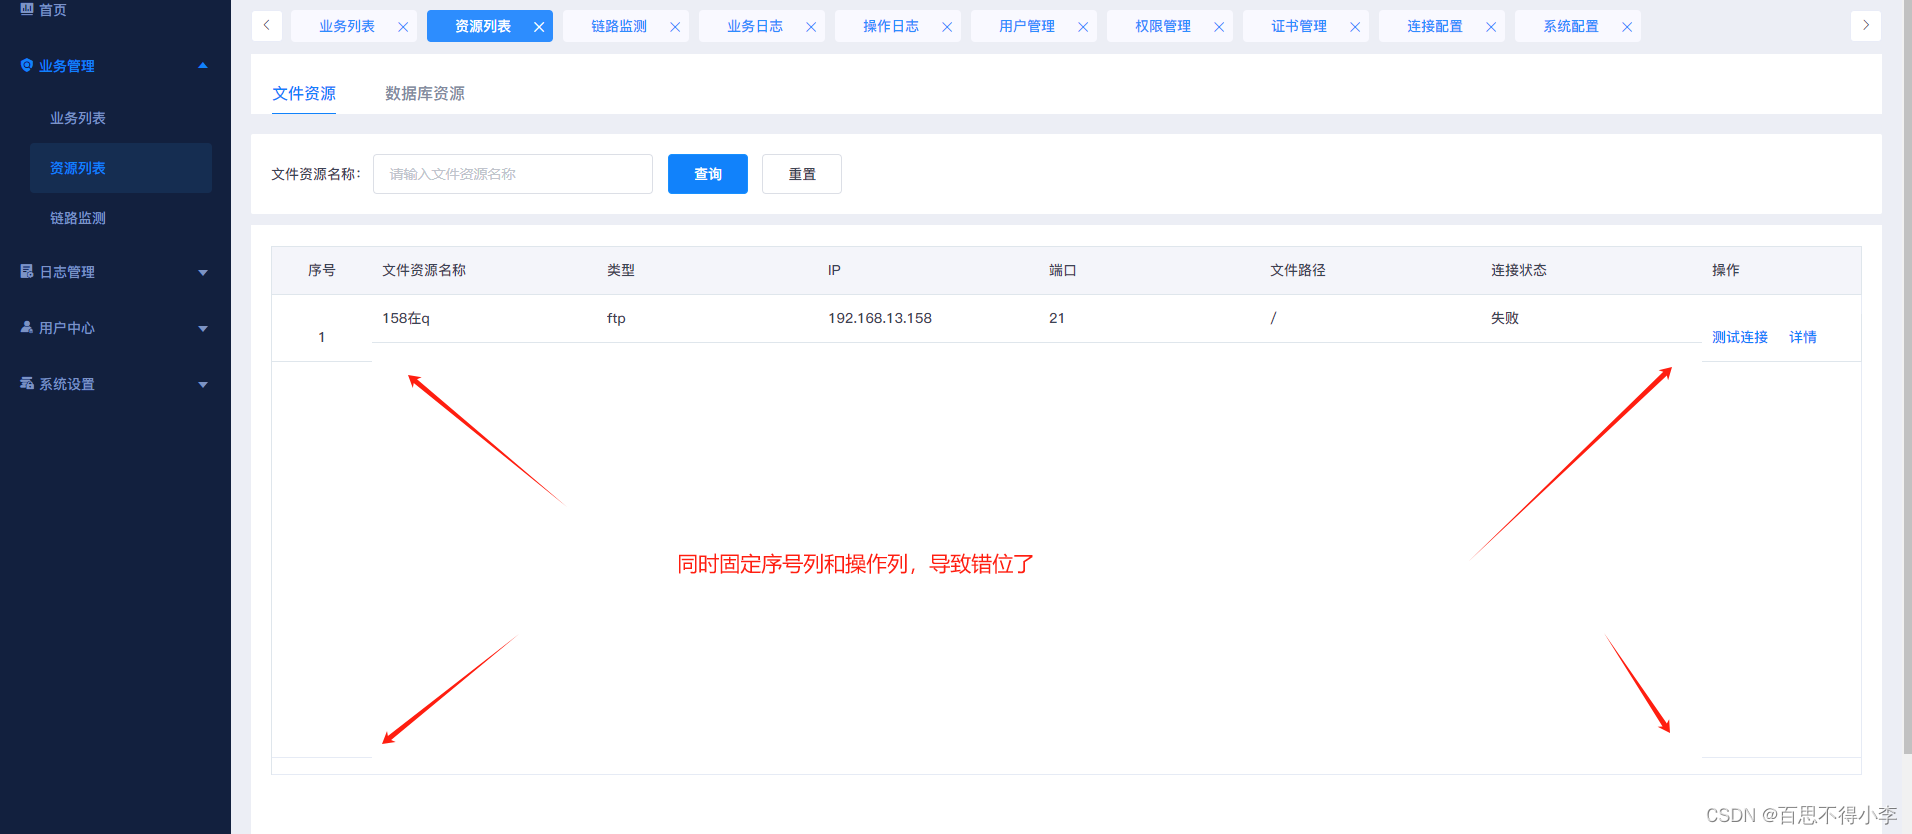
Task: Click the 失败 connection status cell
Action: (1505, 318)
